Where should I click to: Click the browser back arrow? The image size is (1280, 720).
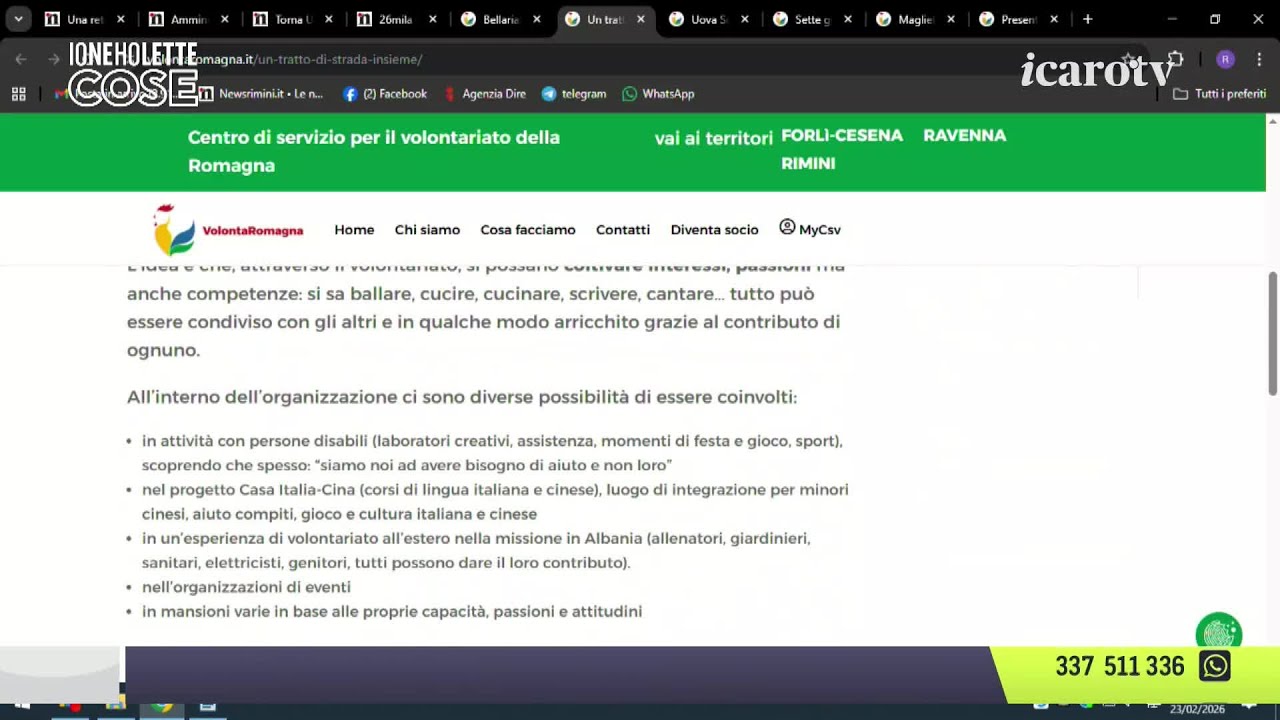(x=21, y=59)
